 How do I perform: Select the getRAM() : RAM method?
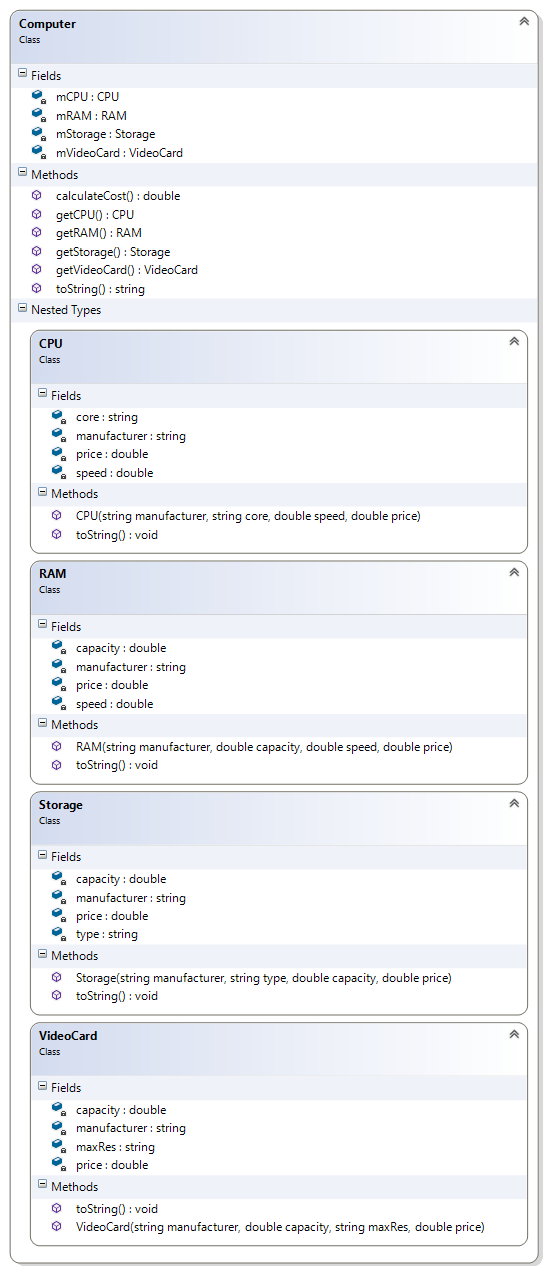[99, 233]
